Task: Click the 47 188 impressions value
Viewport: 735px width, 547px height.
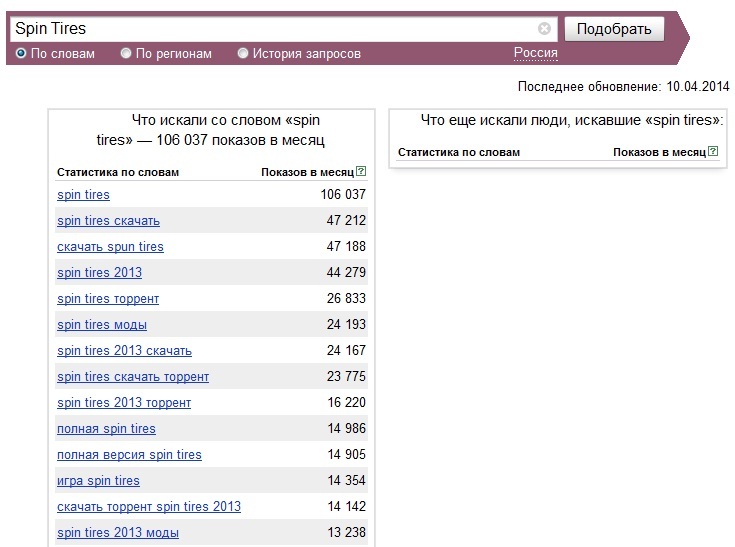Action: click(x=346, y=246)
